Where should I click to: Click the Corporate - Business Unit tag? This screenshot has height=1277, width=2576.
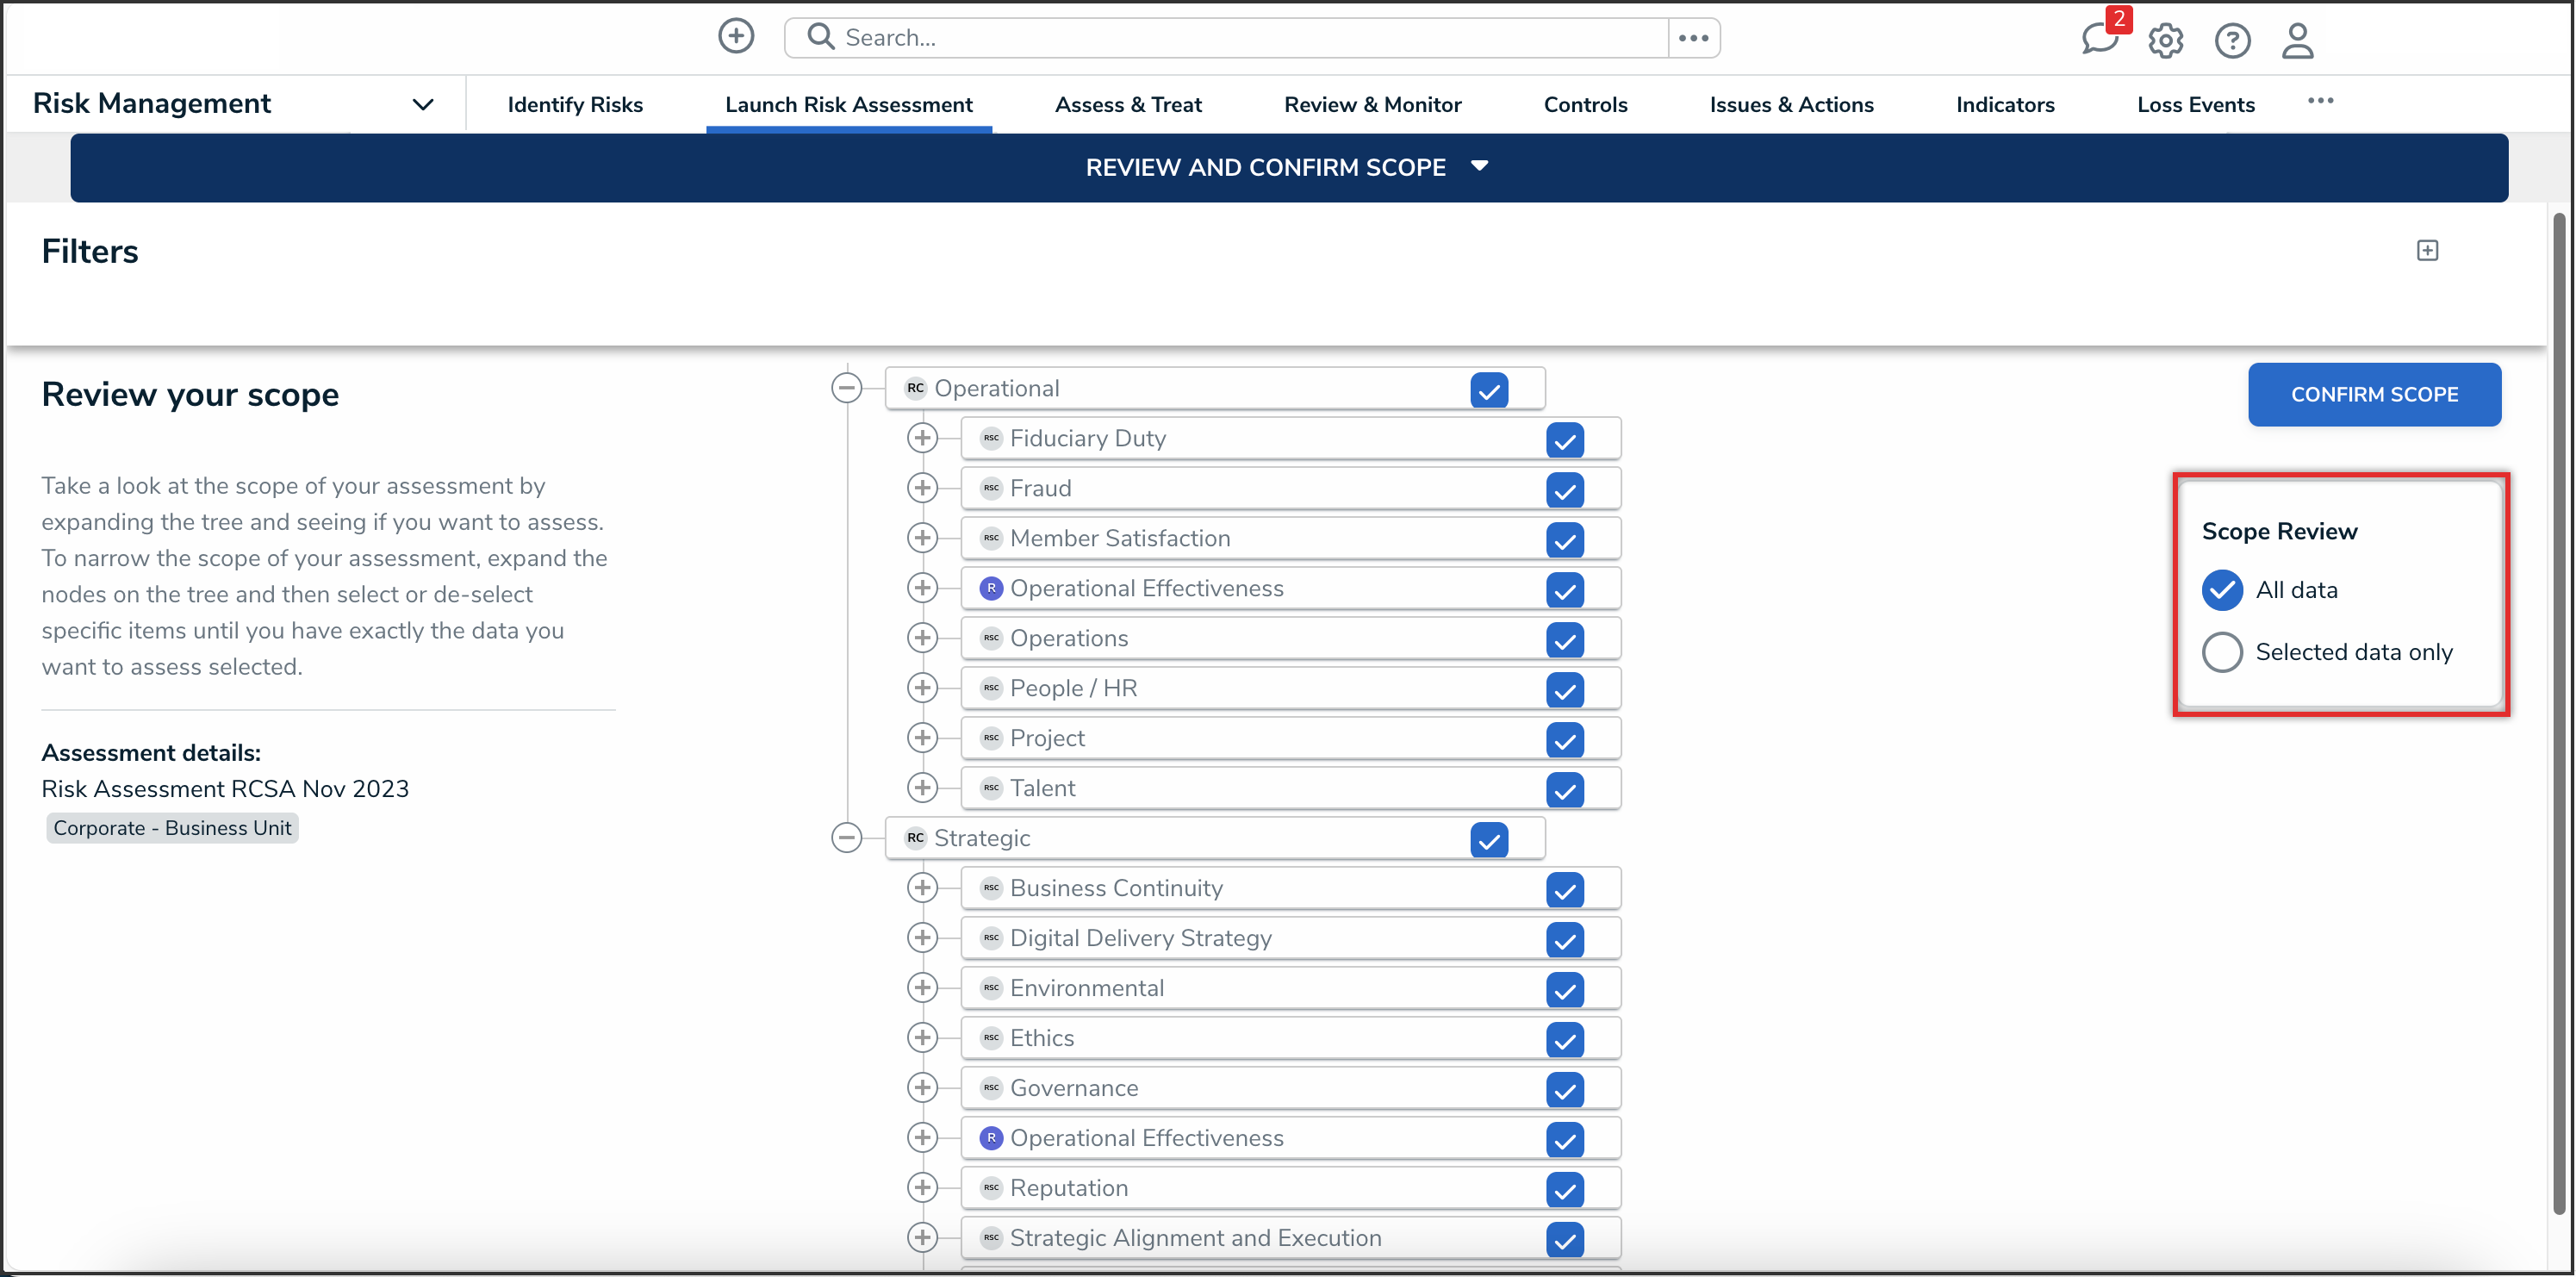172,828
